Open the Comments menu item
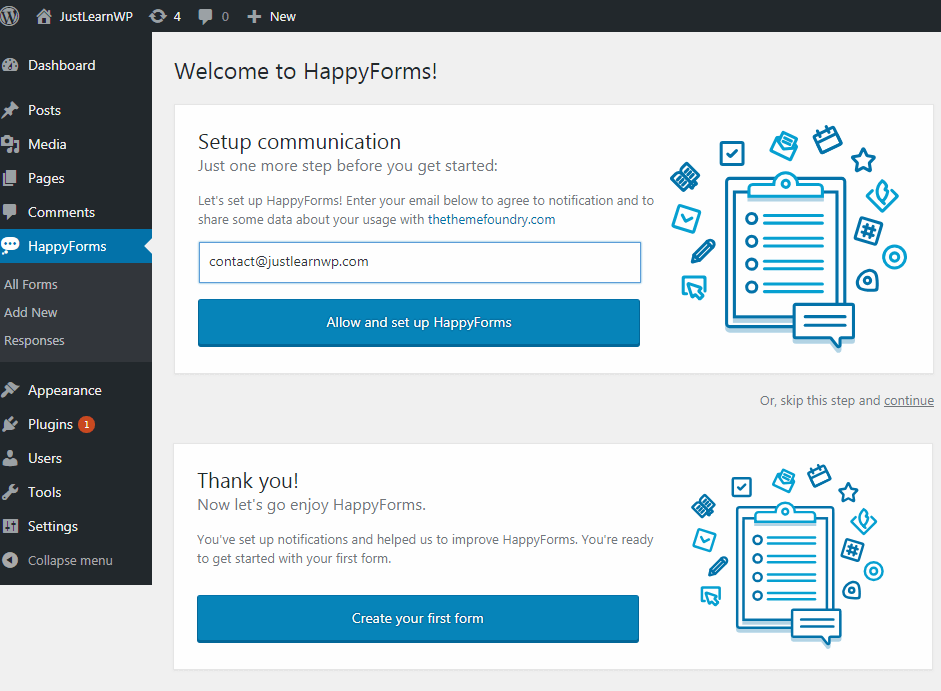The image size is (941, 691). 76,212
